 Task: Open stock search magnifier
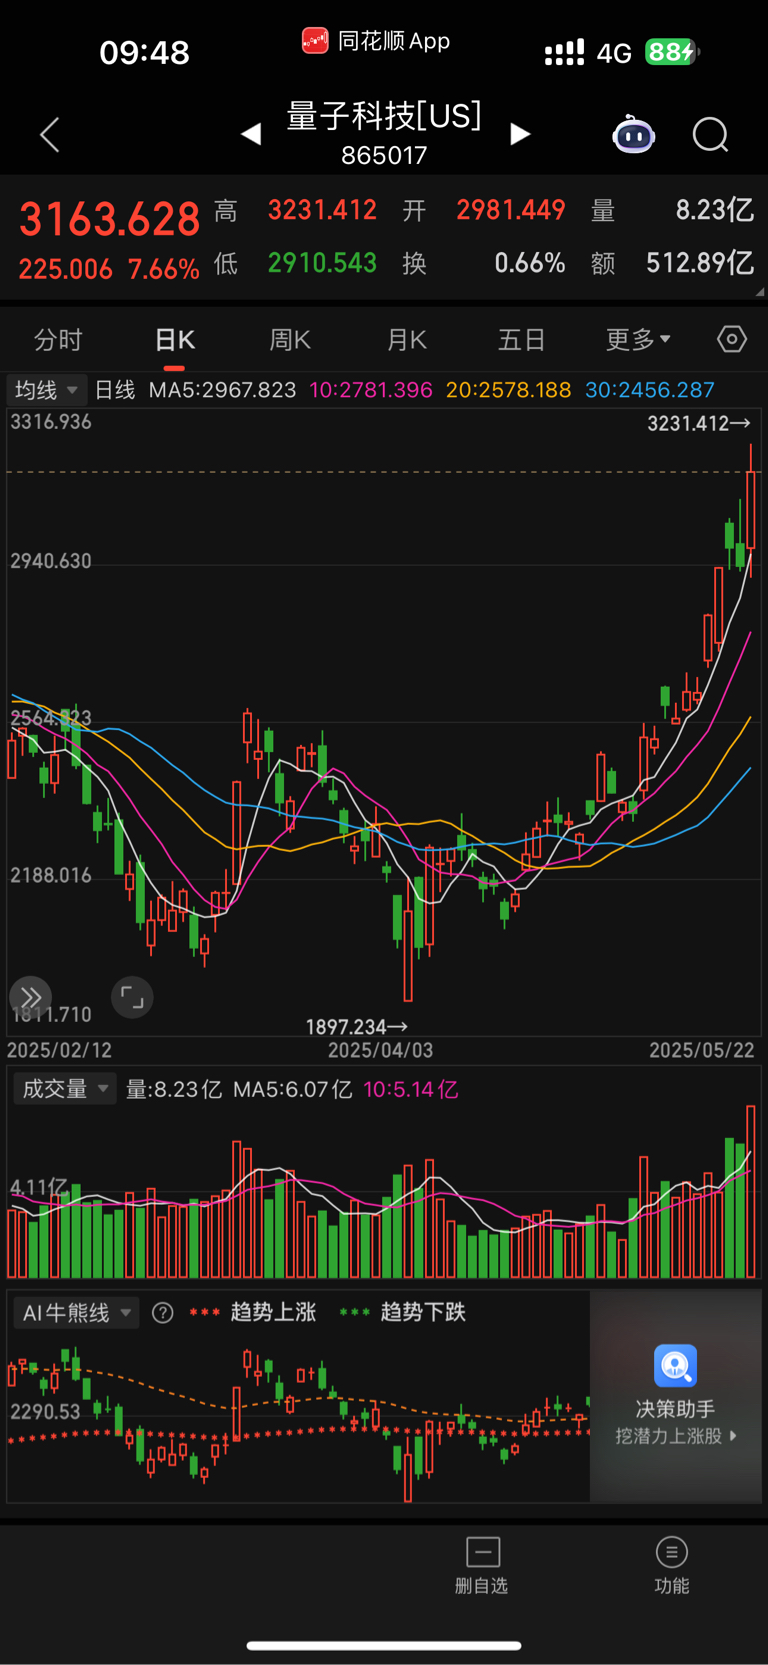(x=711, y=134)
